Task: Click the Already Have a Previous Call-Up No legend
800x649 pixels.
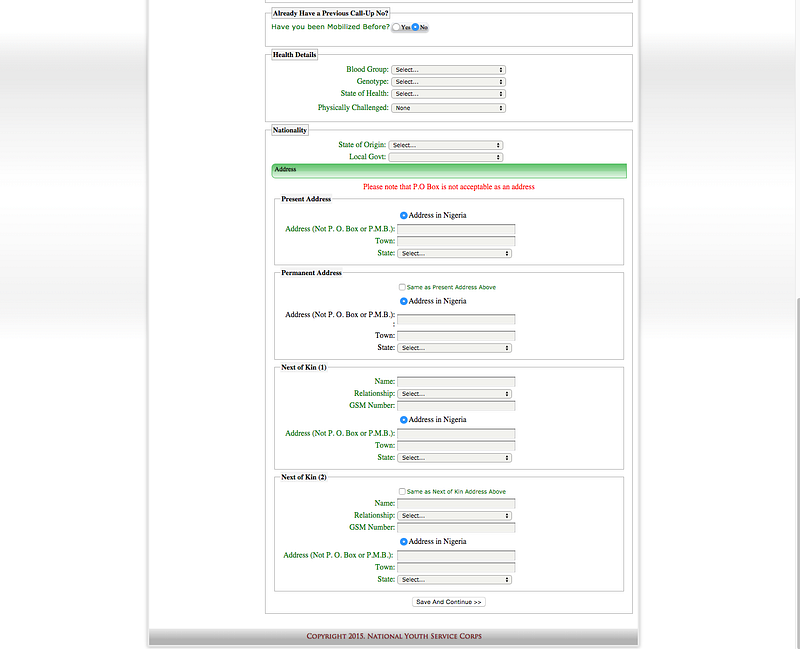Action: 331,13
